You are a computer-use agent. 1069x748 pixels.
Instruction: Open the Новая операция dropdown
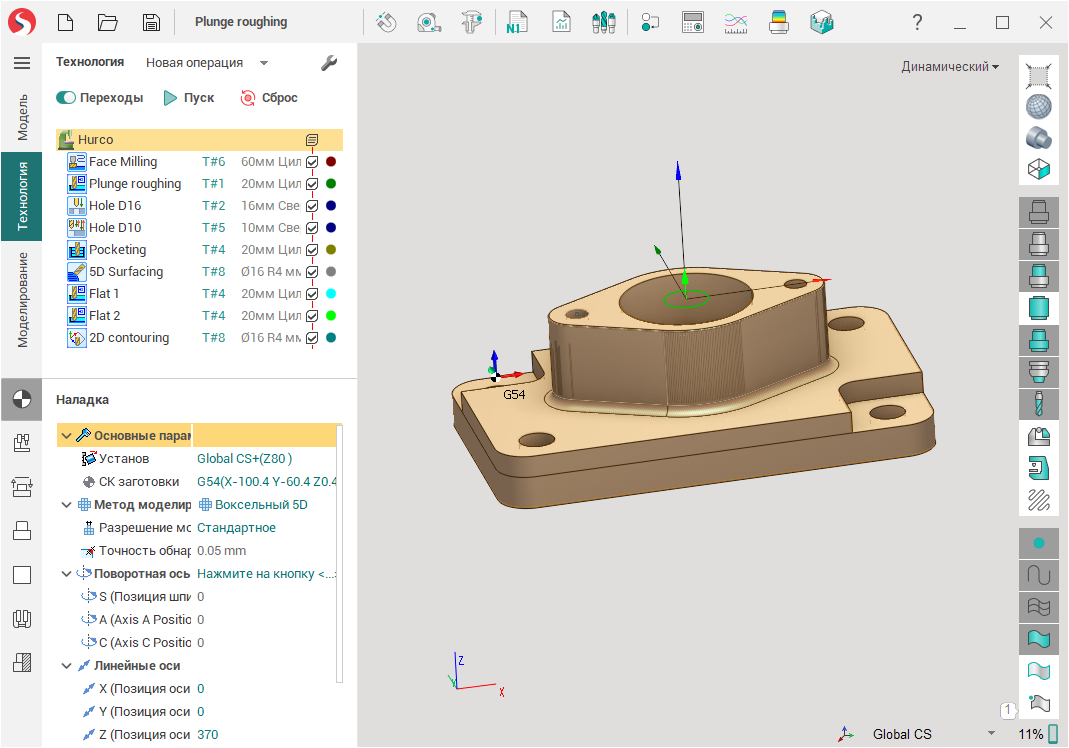tap(264, 63)
